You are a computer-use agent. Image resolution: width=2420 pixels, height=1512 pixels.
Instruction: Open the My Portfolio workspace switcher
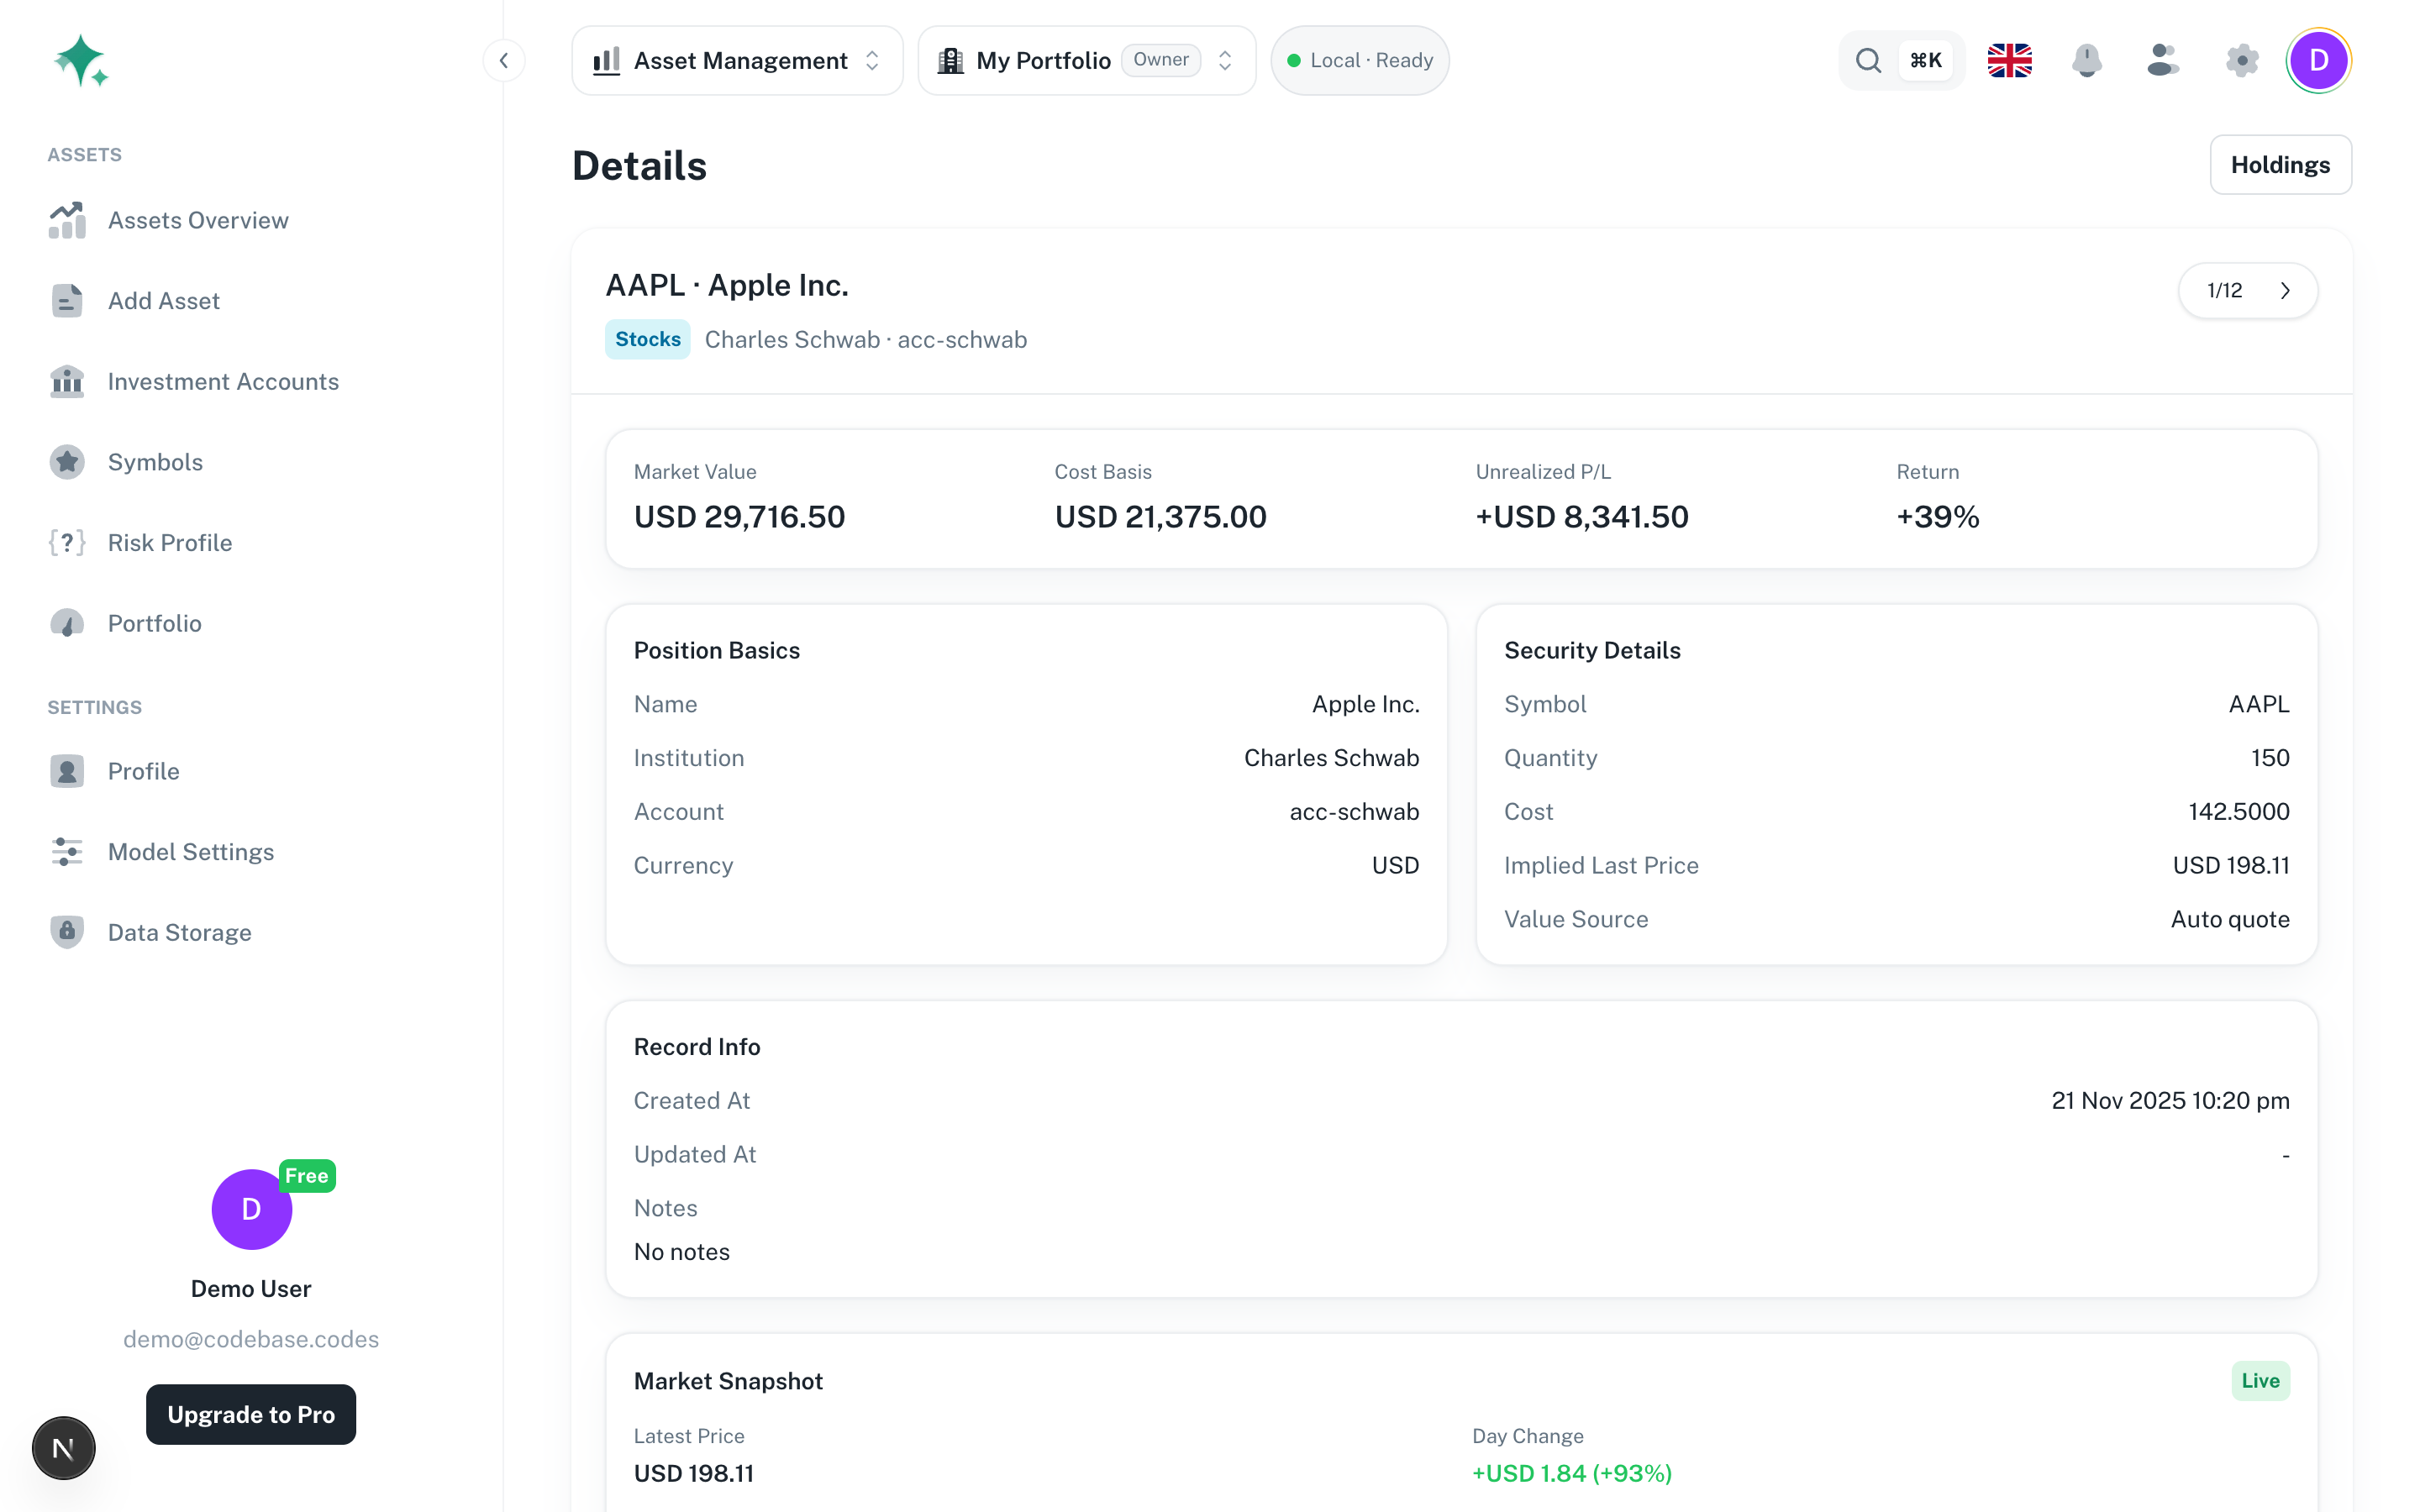[1086, 61]
